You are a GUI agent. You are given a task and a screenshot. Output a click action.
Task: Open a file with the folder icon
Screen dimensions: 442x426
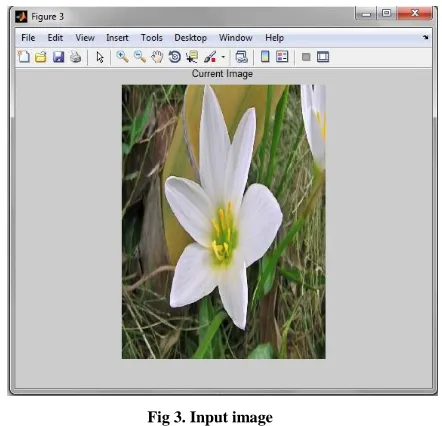41,57
